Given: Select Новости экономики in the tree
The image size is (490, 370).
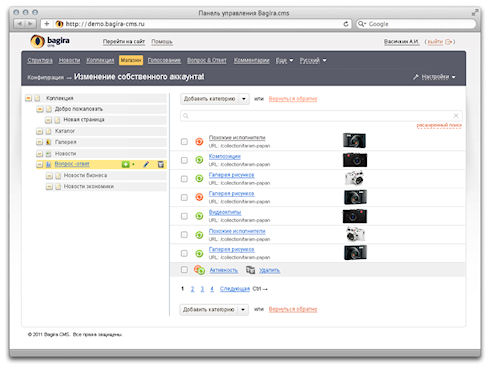Looking at the screenshot, I should 89,187.
